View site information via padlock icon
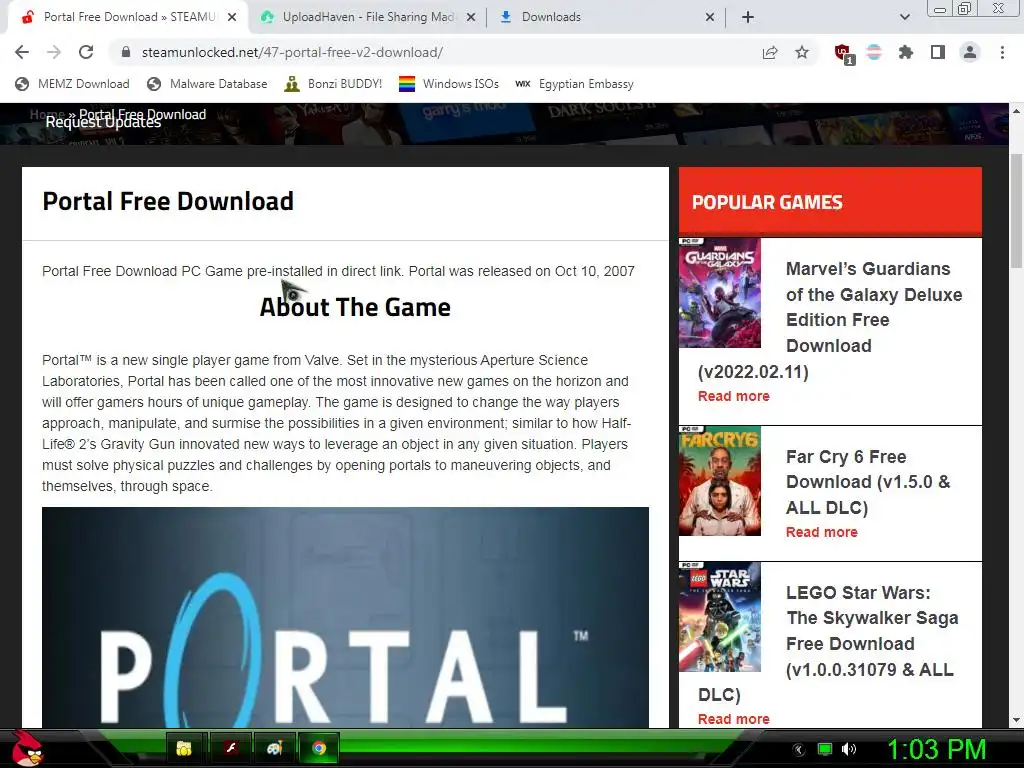Image resolution: width=1024 pixels, height=768 pixels. click(x=126, y=52)
